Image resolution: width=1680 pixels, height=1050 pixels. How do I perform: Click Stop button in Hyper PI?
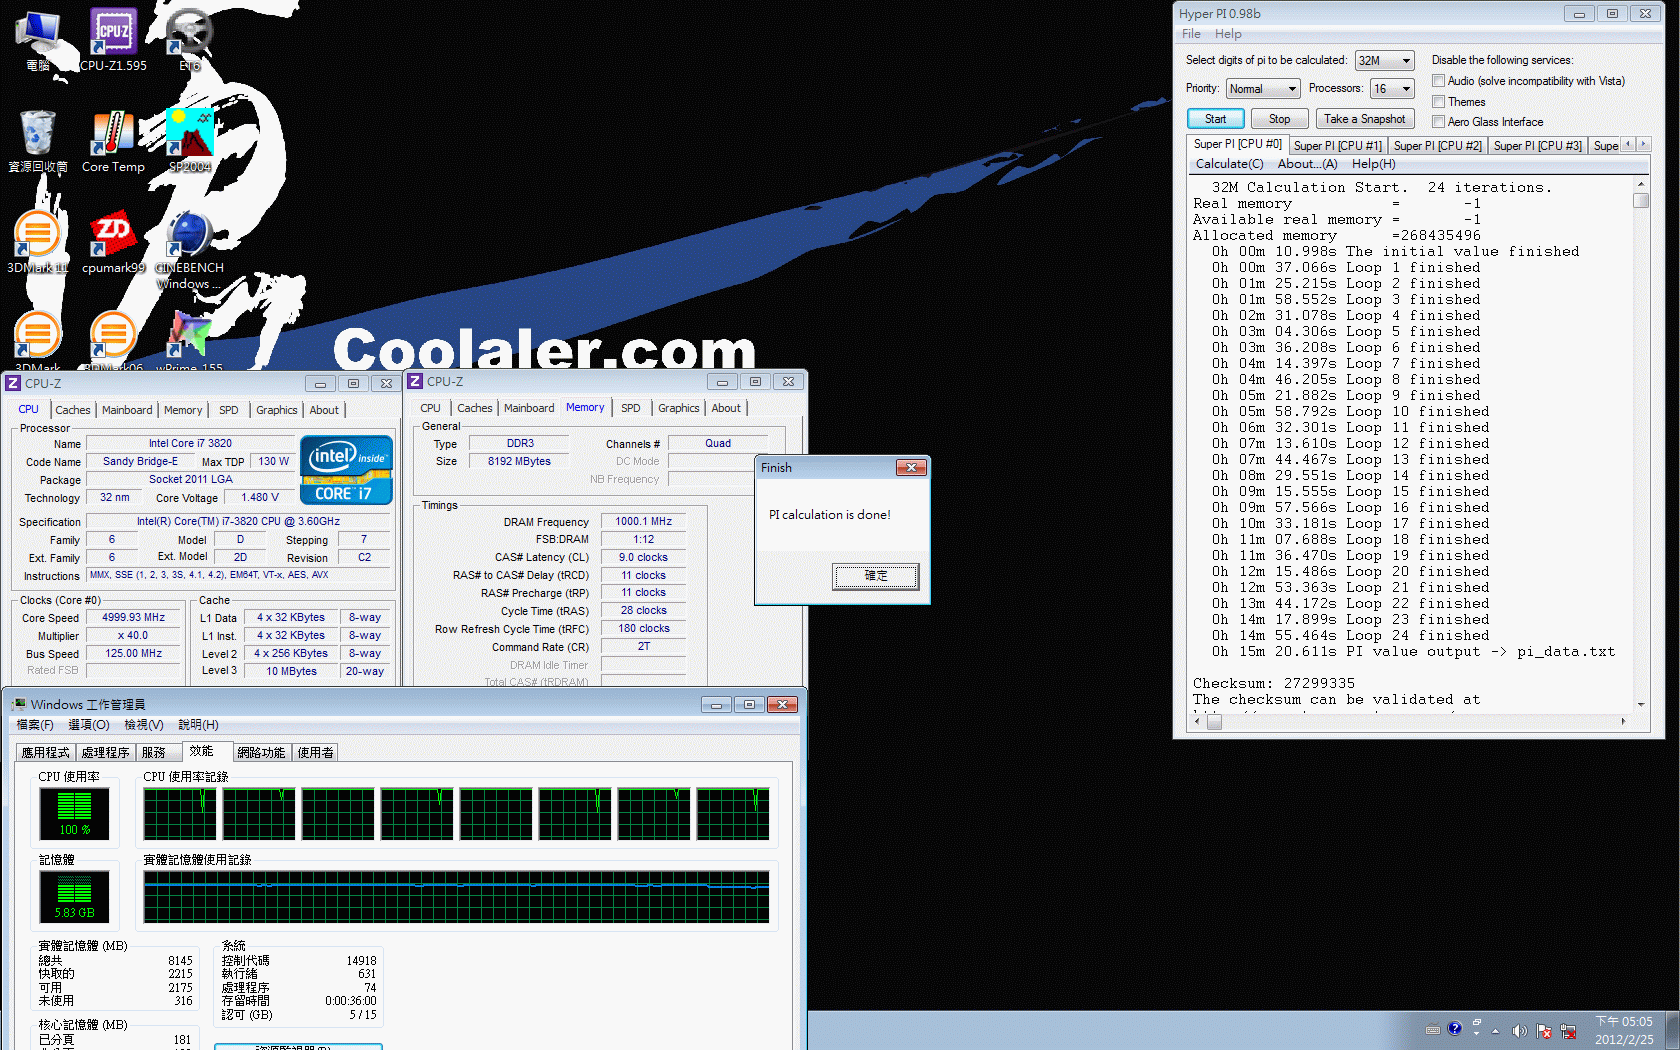click(x=1279, y=119)
